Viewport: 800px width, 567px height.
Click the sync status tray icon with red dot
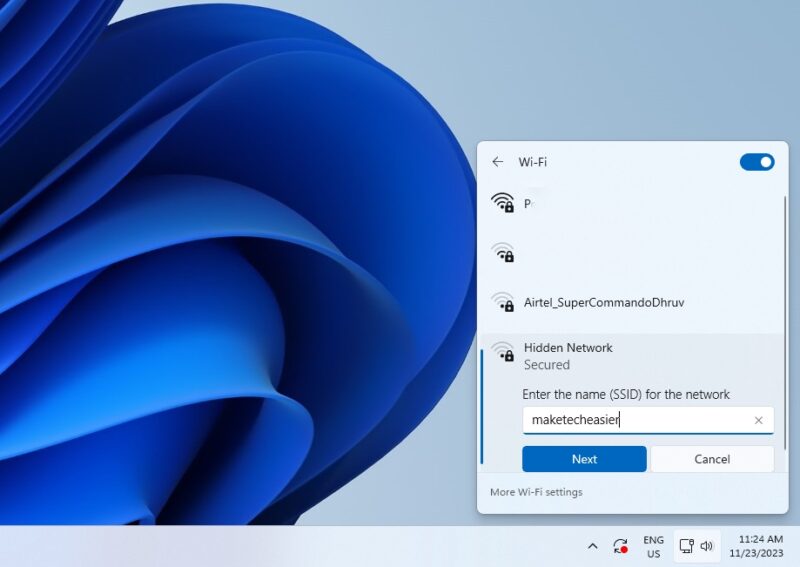point(620,546)
